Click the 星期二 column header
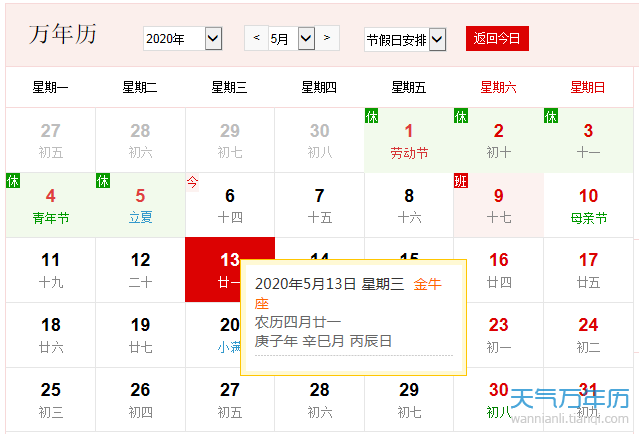Image resolution: width=639 pixels, height=434 pixels. click(x=140, y=87)
